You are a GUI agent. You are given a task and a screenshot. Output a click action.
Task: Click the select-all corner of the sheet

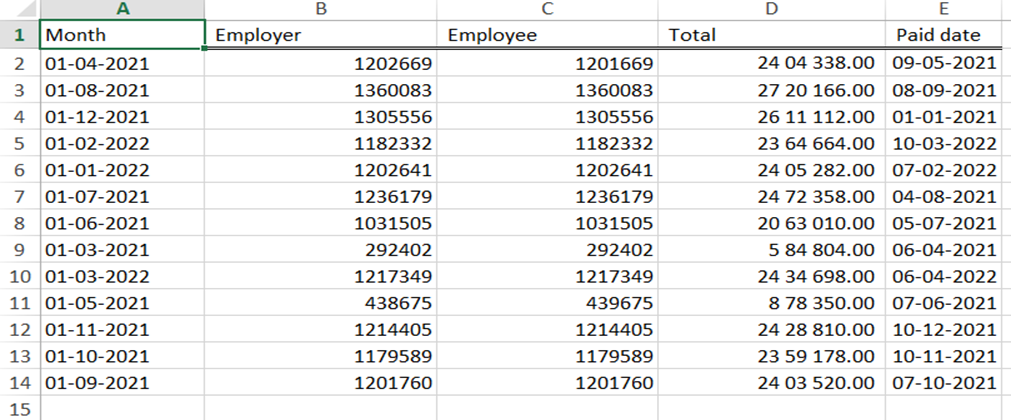pos(19,9)
